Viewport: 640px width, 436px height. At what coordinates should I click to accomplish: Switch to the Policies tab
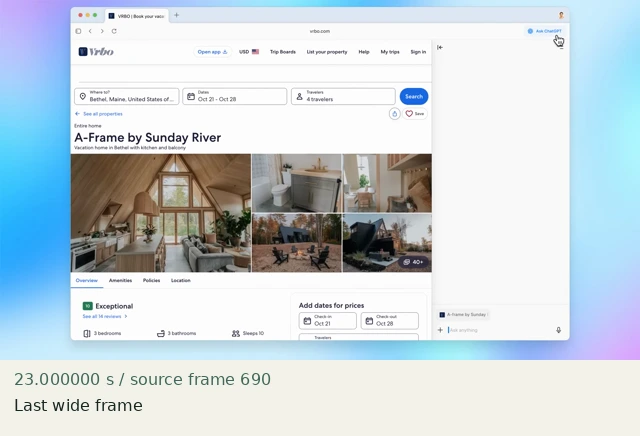[x=151, y=280]
